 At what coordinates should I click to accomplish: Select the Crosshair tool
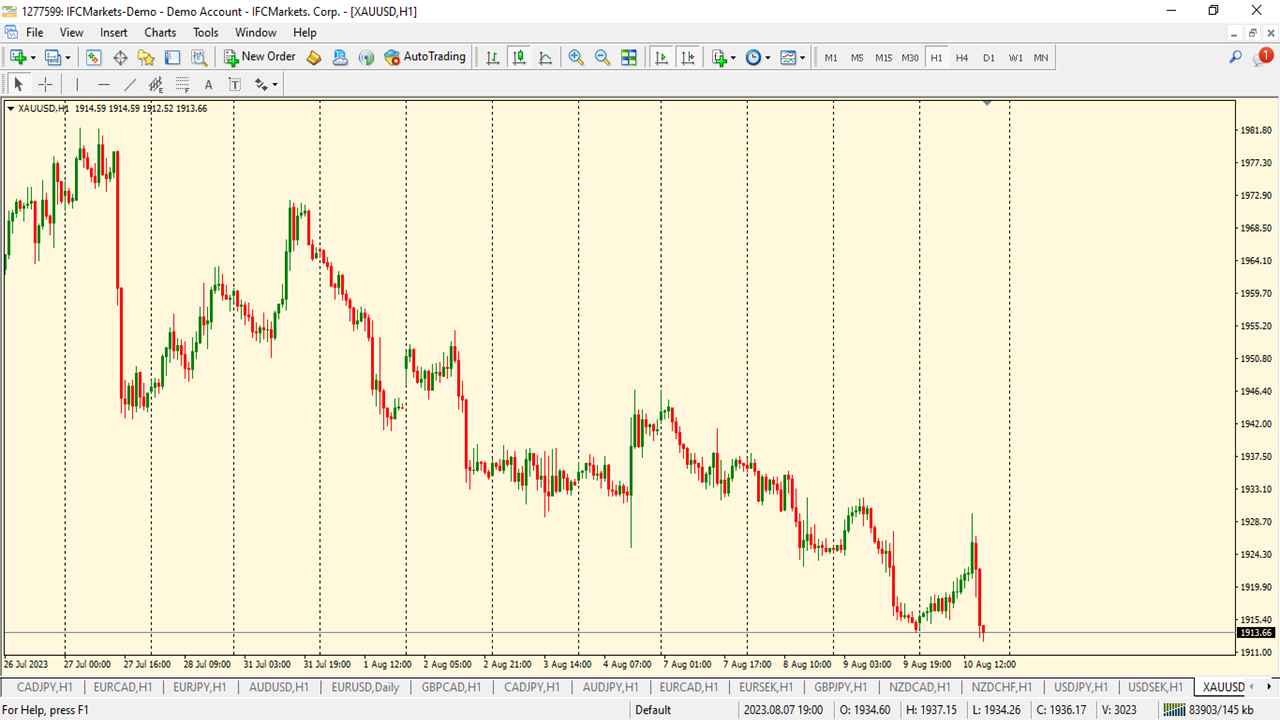click(x=45, y=84)
